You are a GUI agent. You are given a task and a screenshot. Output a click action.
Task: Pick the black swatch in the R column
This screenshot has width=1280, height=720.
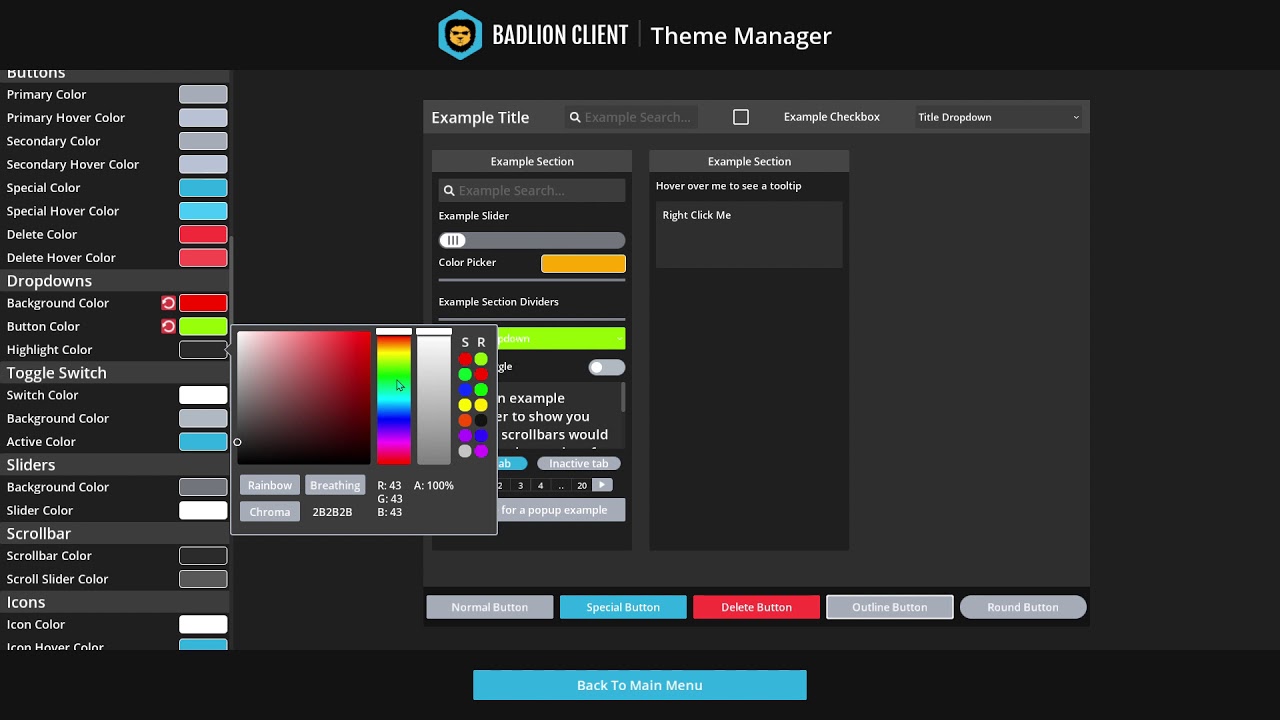[481, 420]
